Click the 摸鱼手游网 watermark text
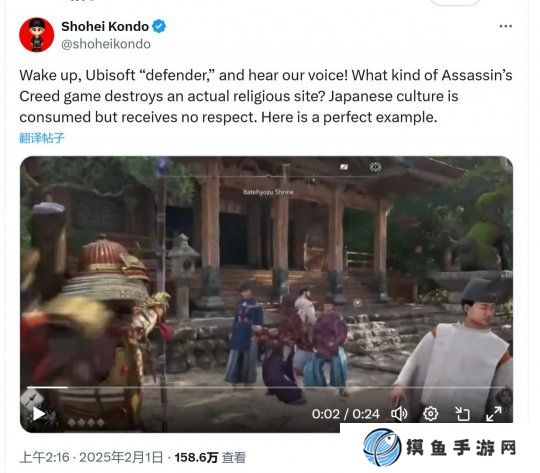 pyautogui.click(x=461, y=448)
